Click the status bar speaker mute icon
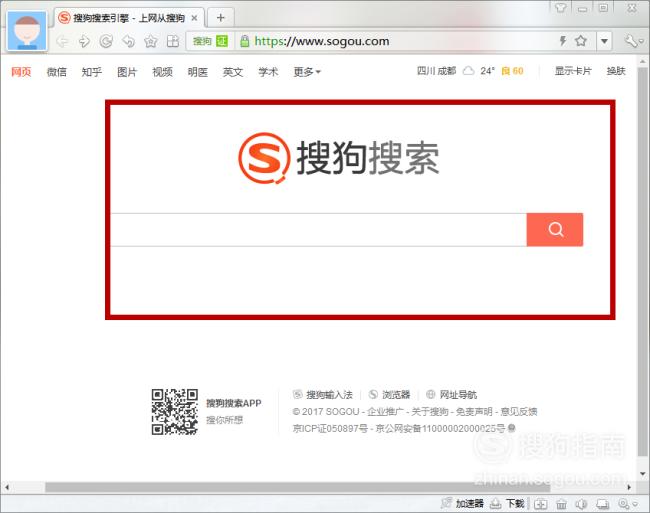This screenshot has width=650, height=513. click(x=581, y=504)
